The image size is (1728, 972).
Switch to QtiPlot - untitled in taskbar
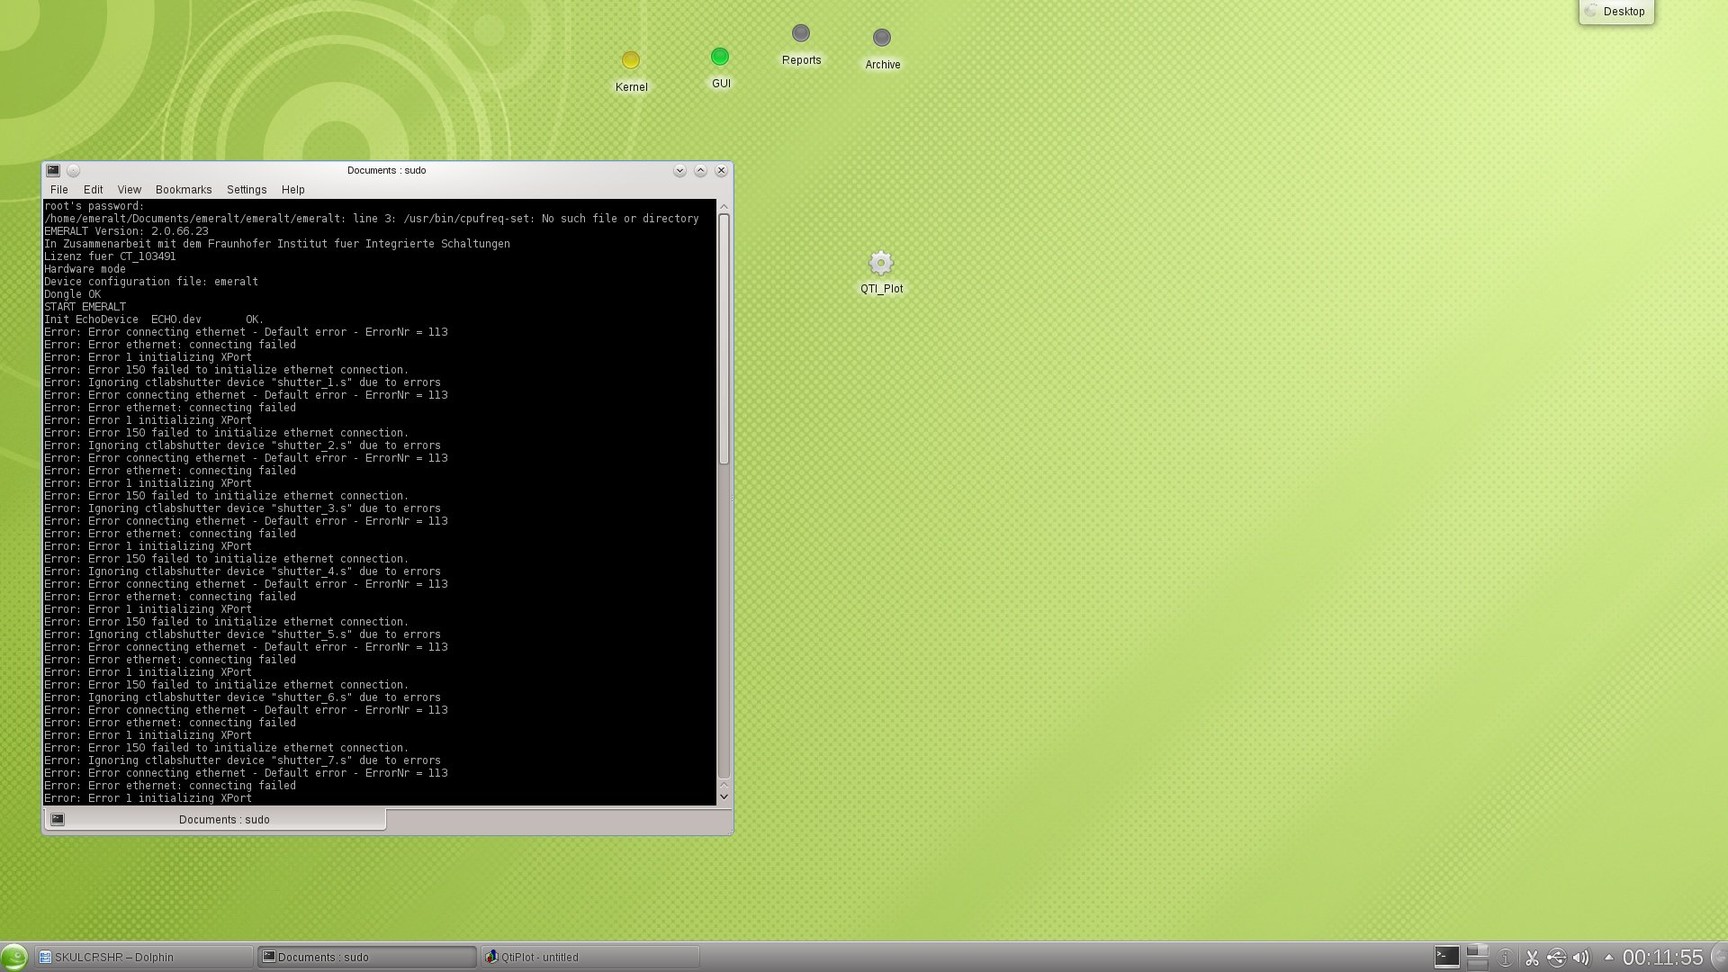[x=589, y=957]
